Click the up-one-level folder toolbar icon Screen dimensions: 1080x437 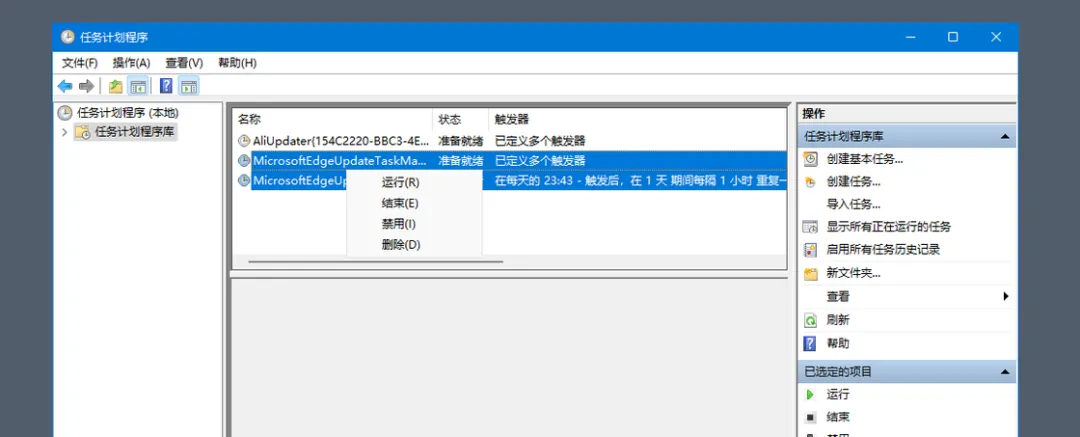point(116,86)
